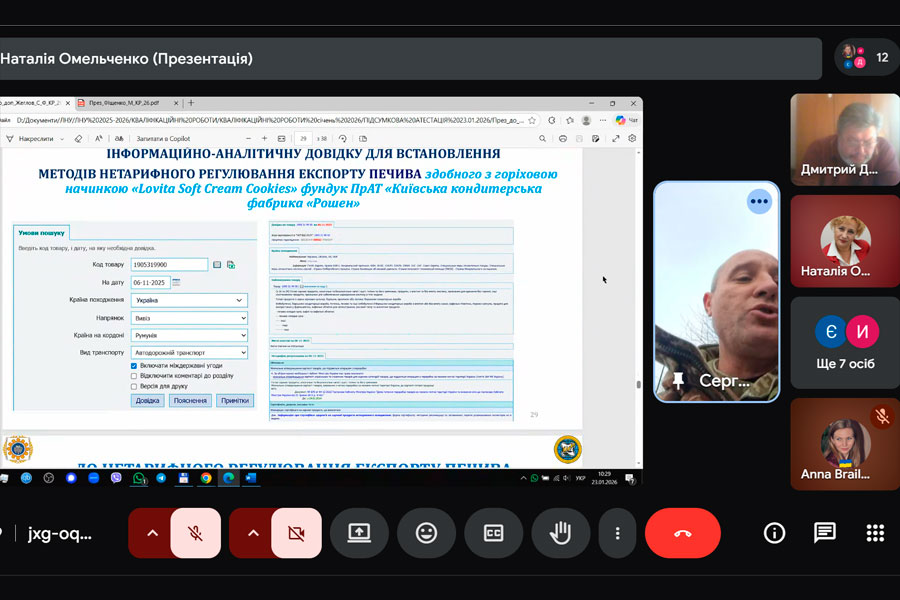Toggle page view layout icon
Image resolution: width=900 pixels, height=600 pixels.
pos(363,139)
